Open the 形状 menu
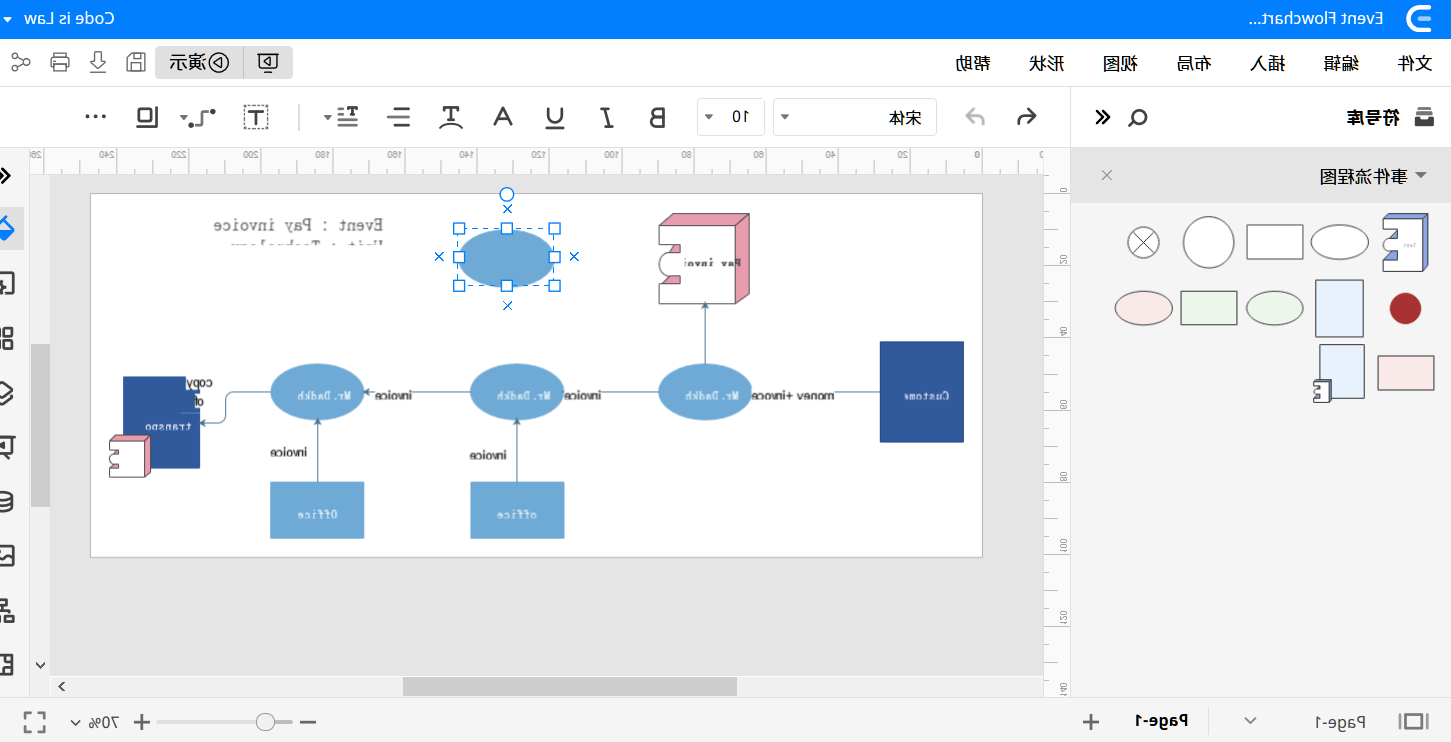This screenshot has height=742, width=1451. (1046, 63)
